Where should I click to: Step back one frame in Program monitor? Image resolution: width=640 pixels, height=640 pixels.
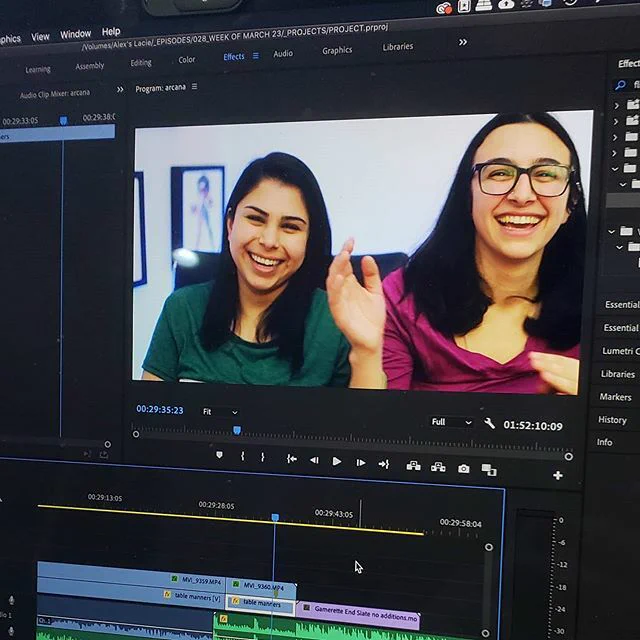314,460
